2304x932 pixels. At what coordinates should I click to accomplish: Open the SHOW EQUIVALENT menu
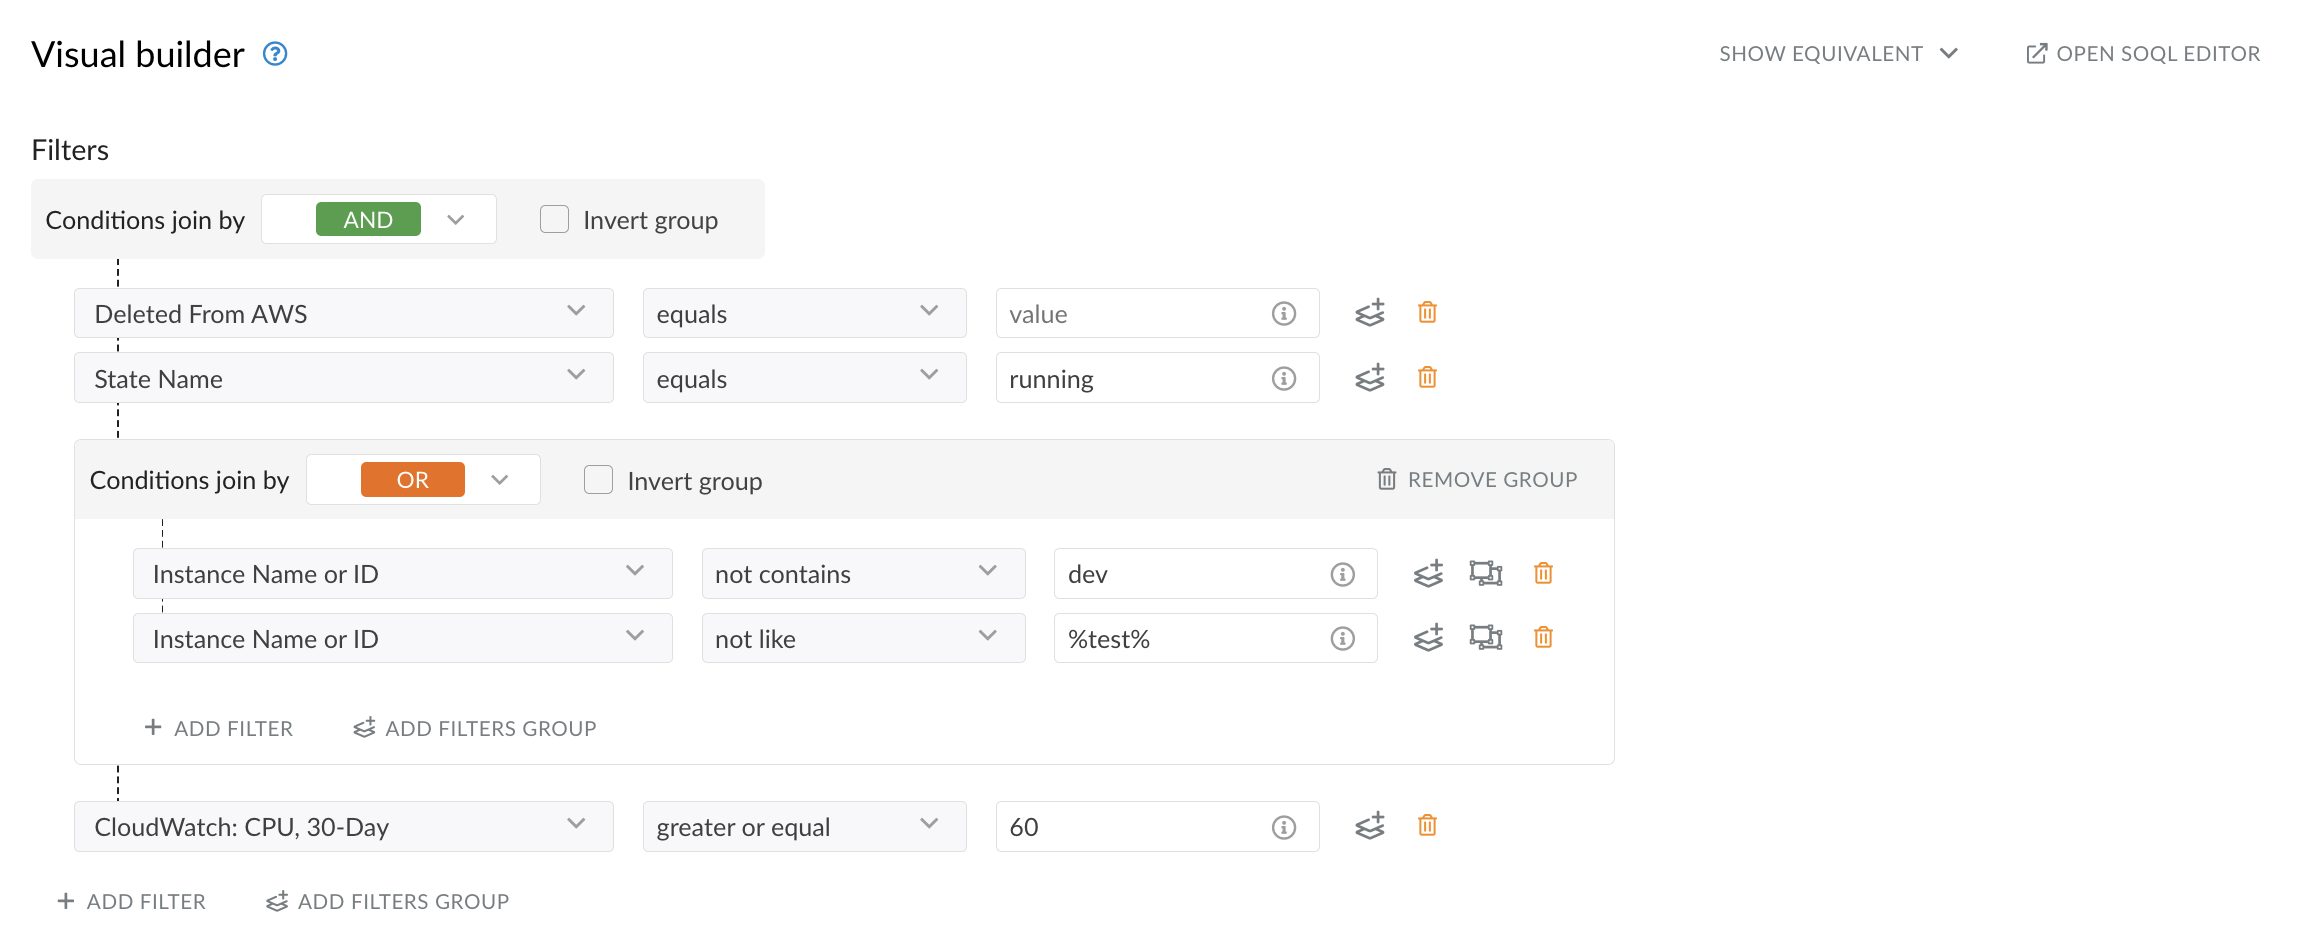(1838, 53)
